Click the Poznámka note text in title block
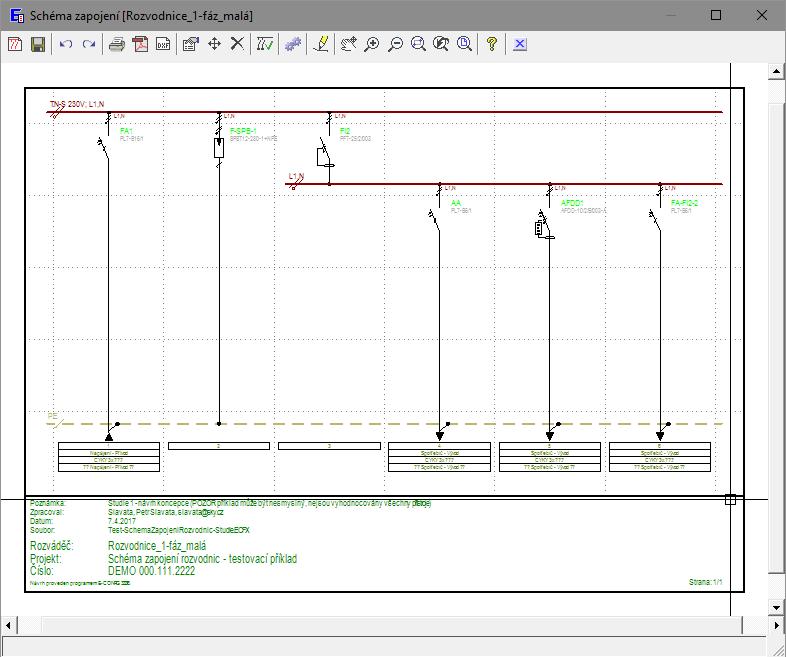 (269, 503)
